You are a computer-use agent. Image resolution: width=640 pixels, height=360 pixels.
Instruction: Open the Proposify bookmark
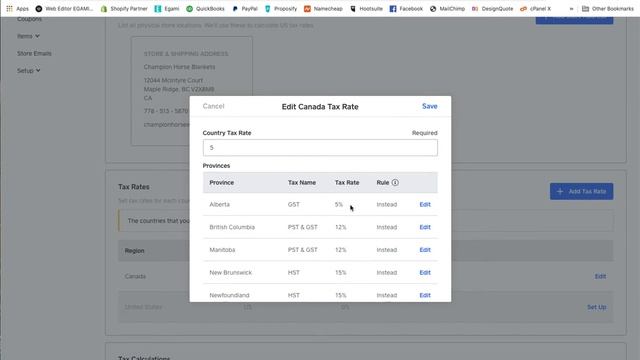(x=281, y=9)
